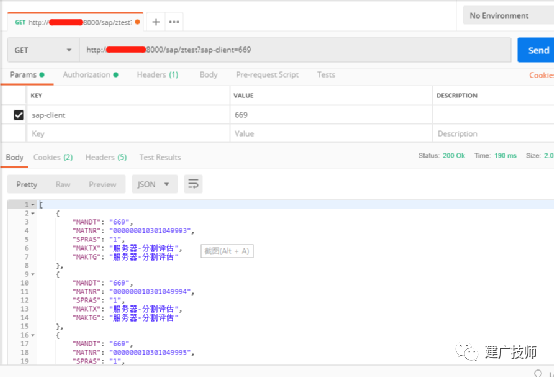Open the GET method dropdown

(x=43, y=50)
